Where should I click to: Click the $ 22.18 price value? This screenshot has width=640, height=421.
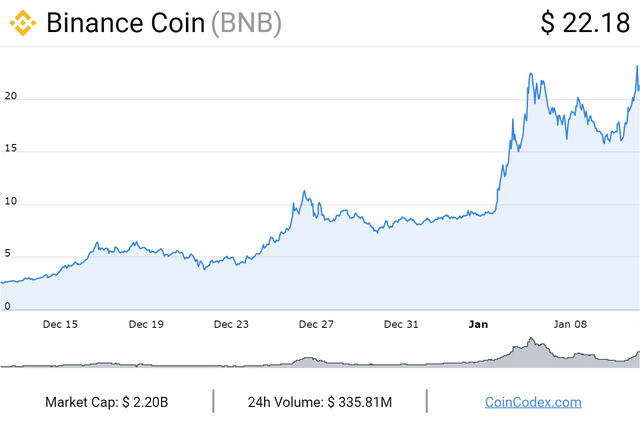[x=585, y=22]
